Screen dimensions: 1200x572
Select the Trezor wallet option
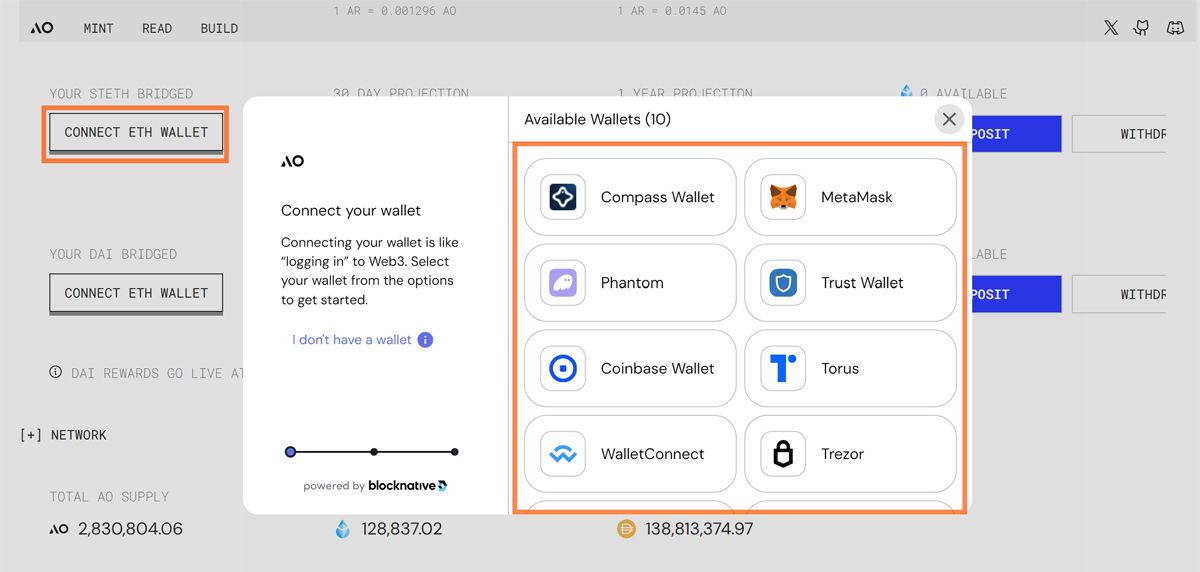(x=851, y=454)
